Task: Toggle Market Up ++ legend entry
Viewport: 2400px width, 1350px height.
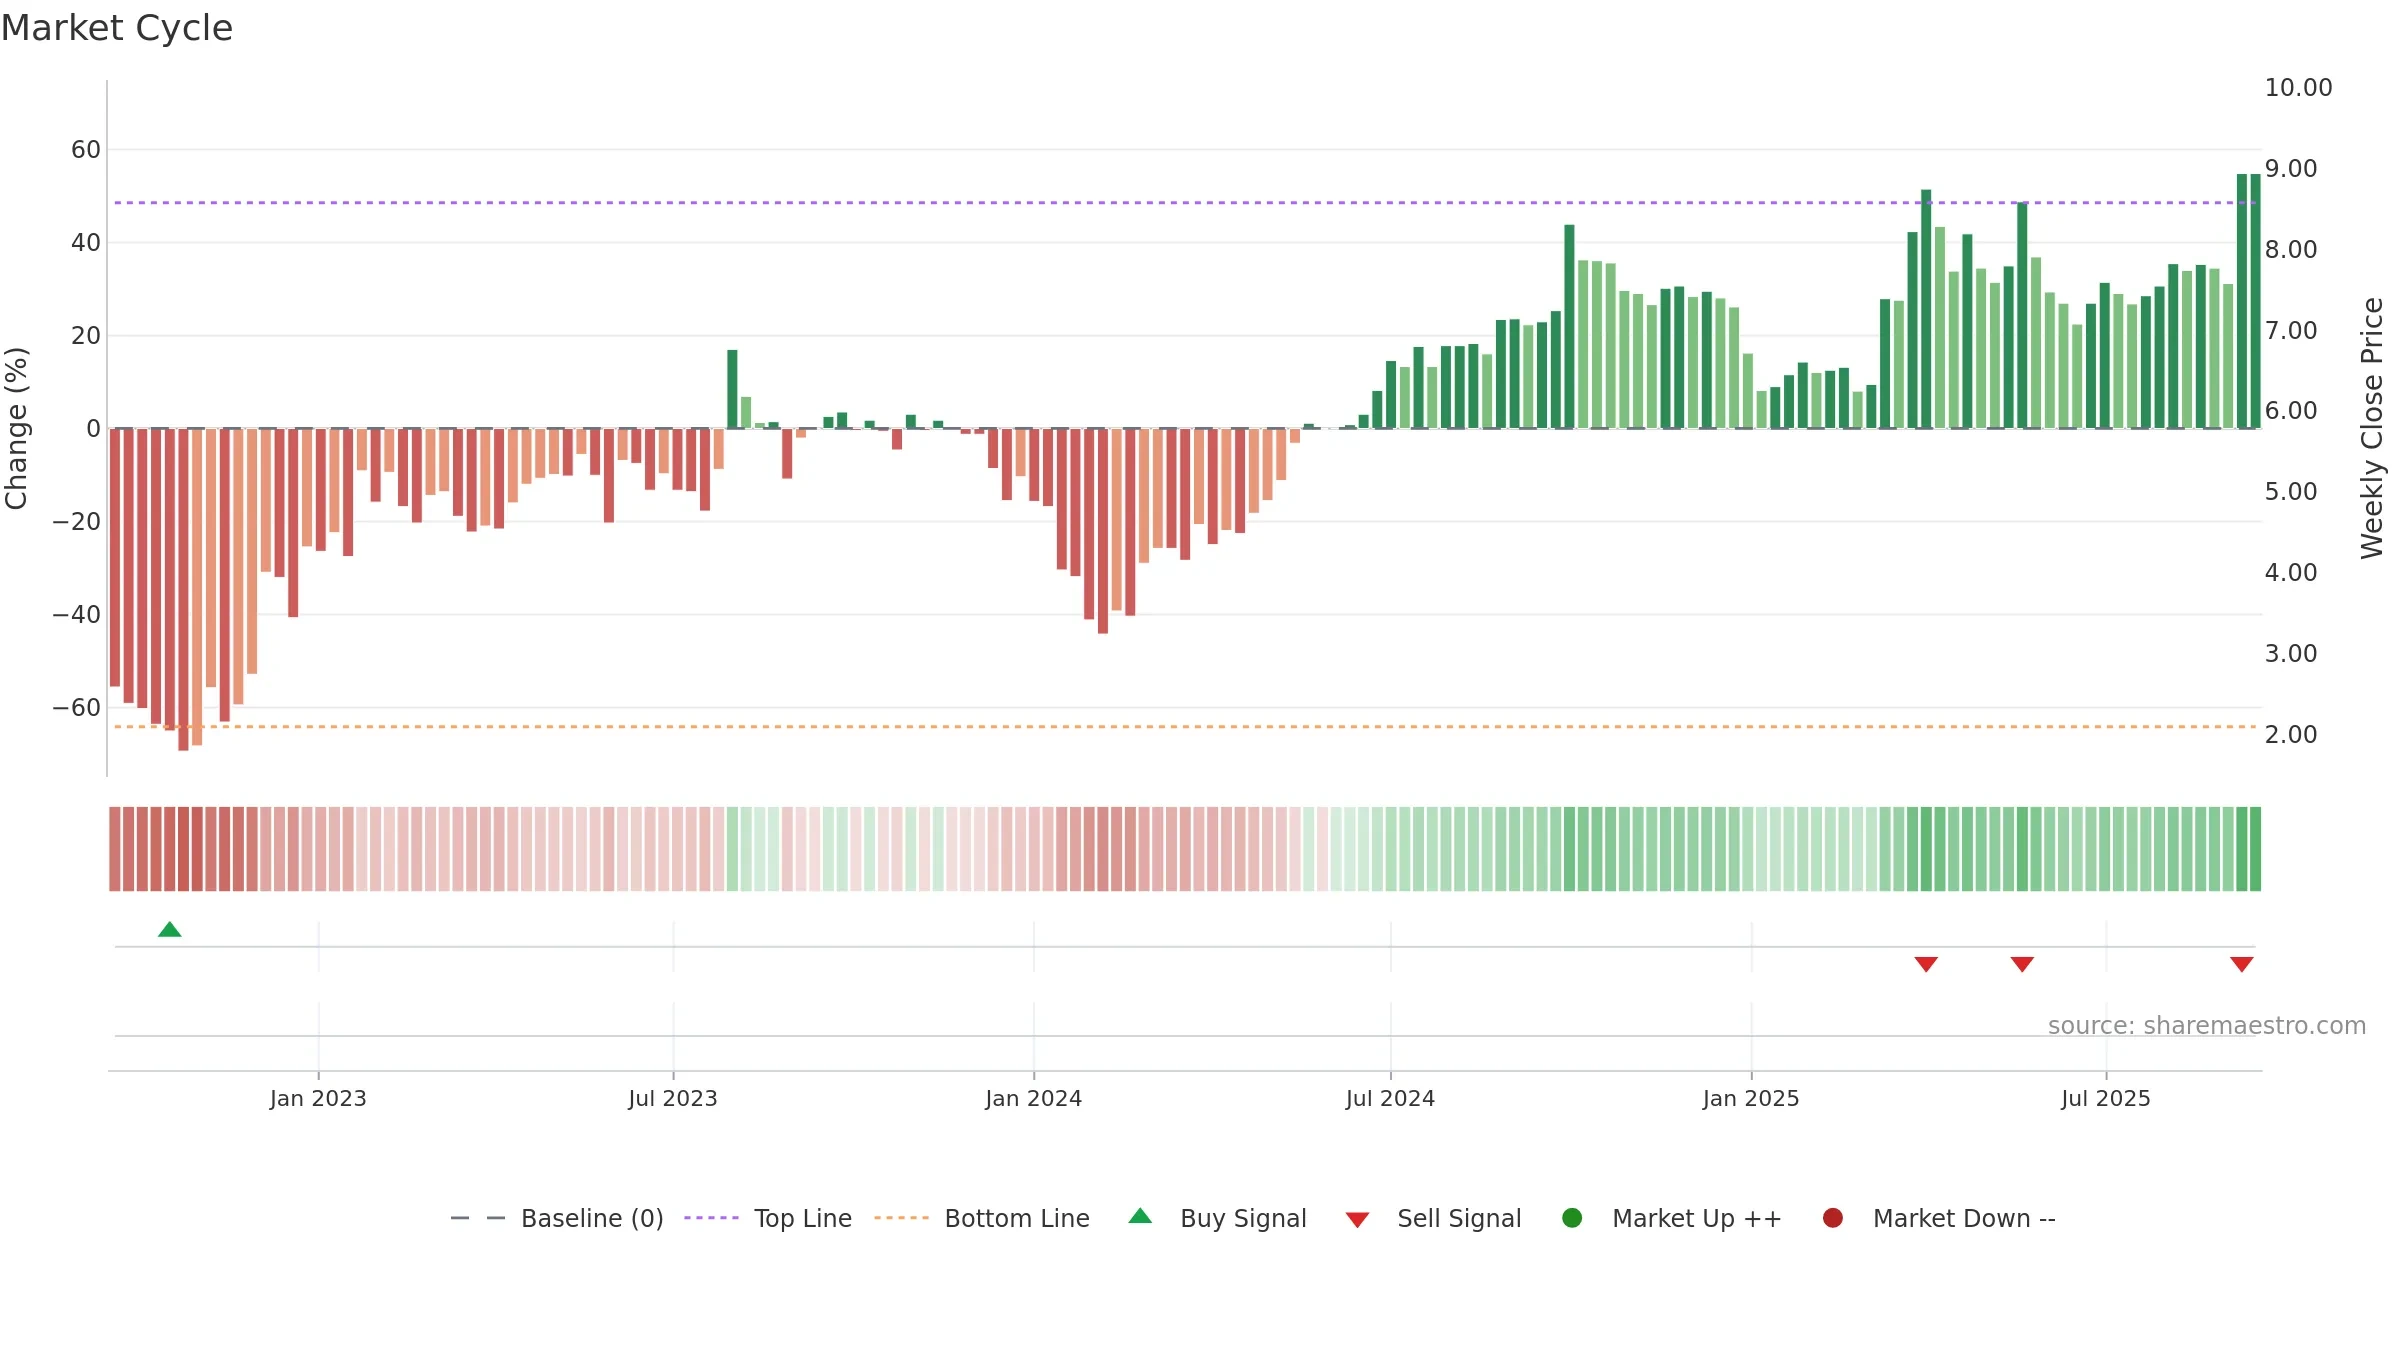Action: click(1672, 1218)
